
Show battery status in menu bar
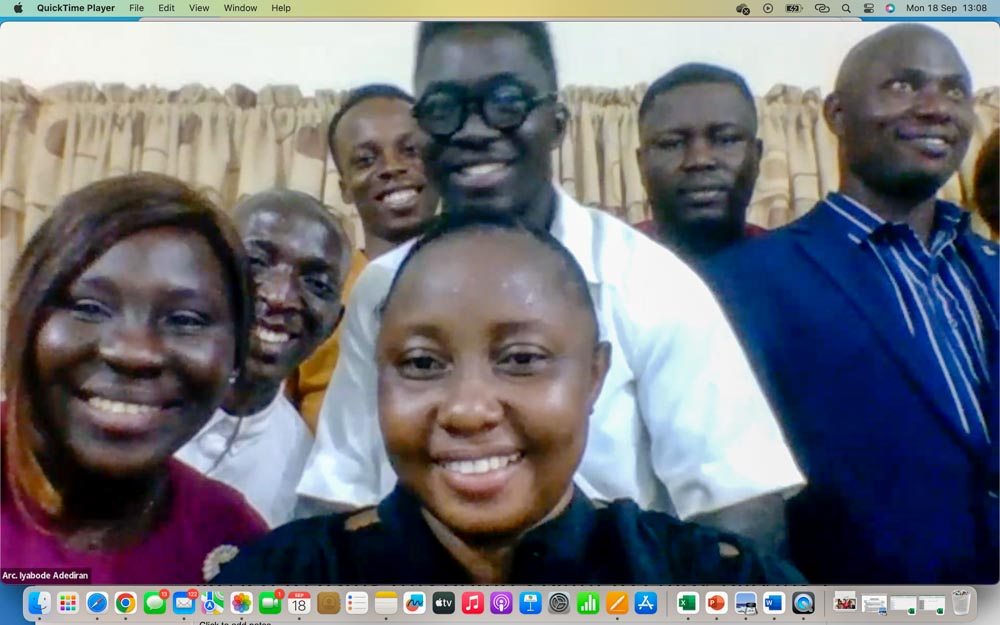[794, 8]
